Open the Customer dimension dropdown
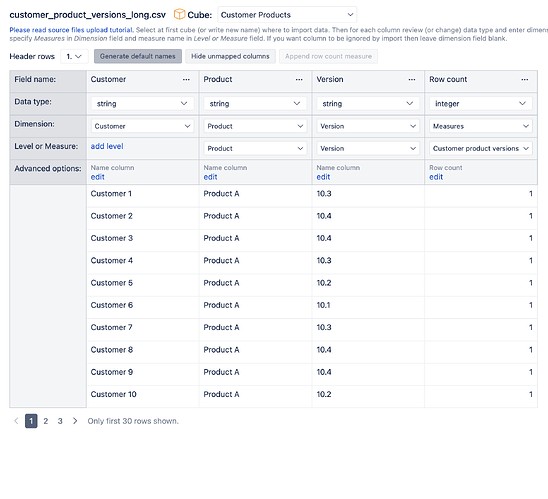The width and height of the screenshot is (548, 499). (x=143, y=126)
